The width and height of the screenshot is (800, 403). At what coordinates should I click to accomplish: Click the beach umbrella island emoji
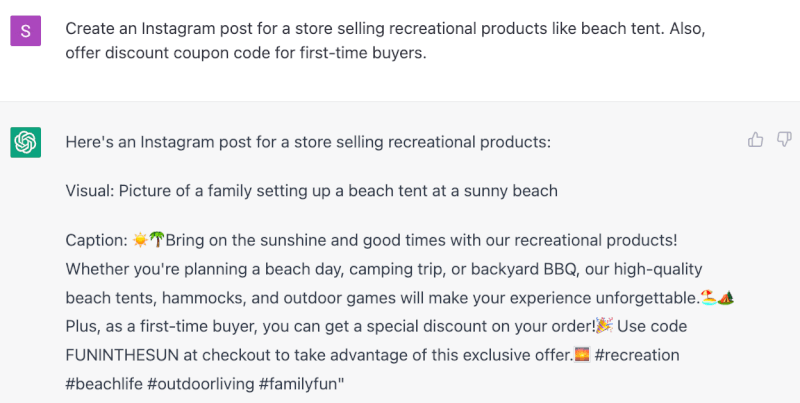(x=708, y=297)
